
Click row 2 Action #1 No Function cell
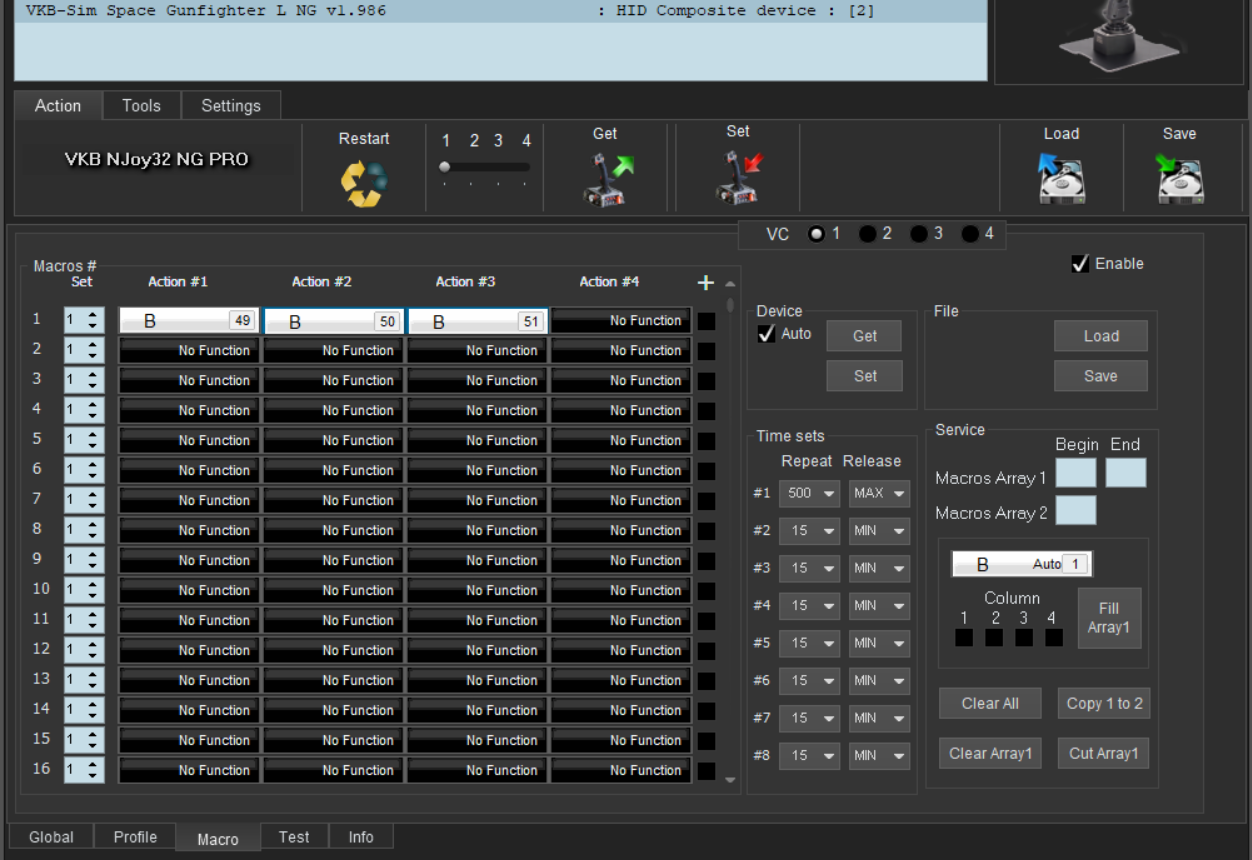(x=189, y=351)
